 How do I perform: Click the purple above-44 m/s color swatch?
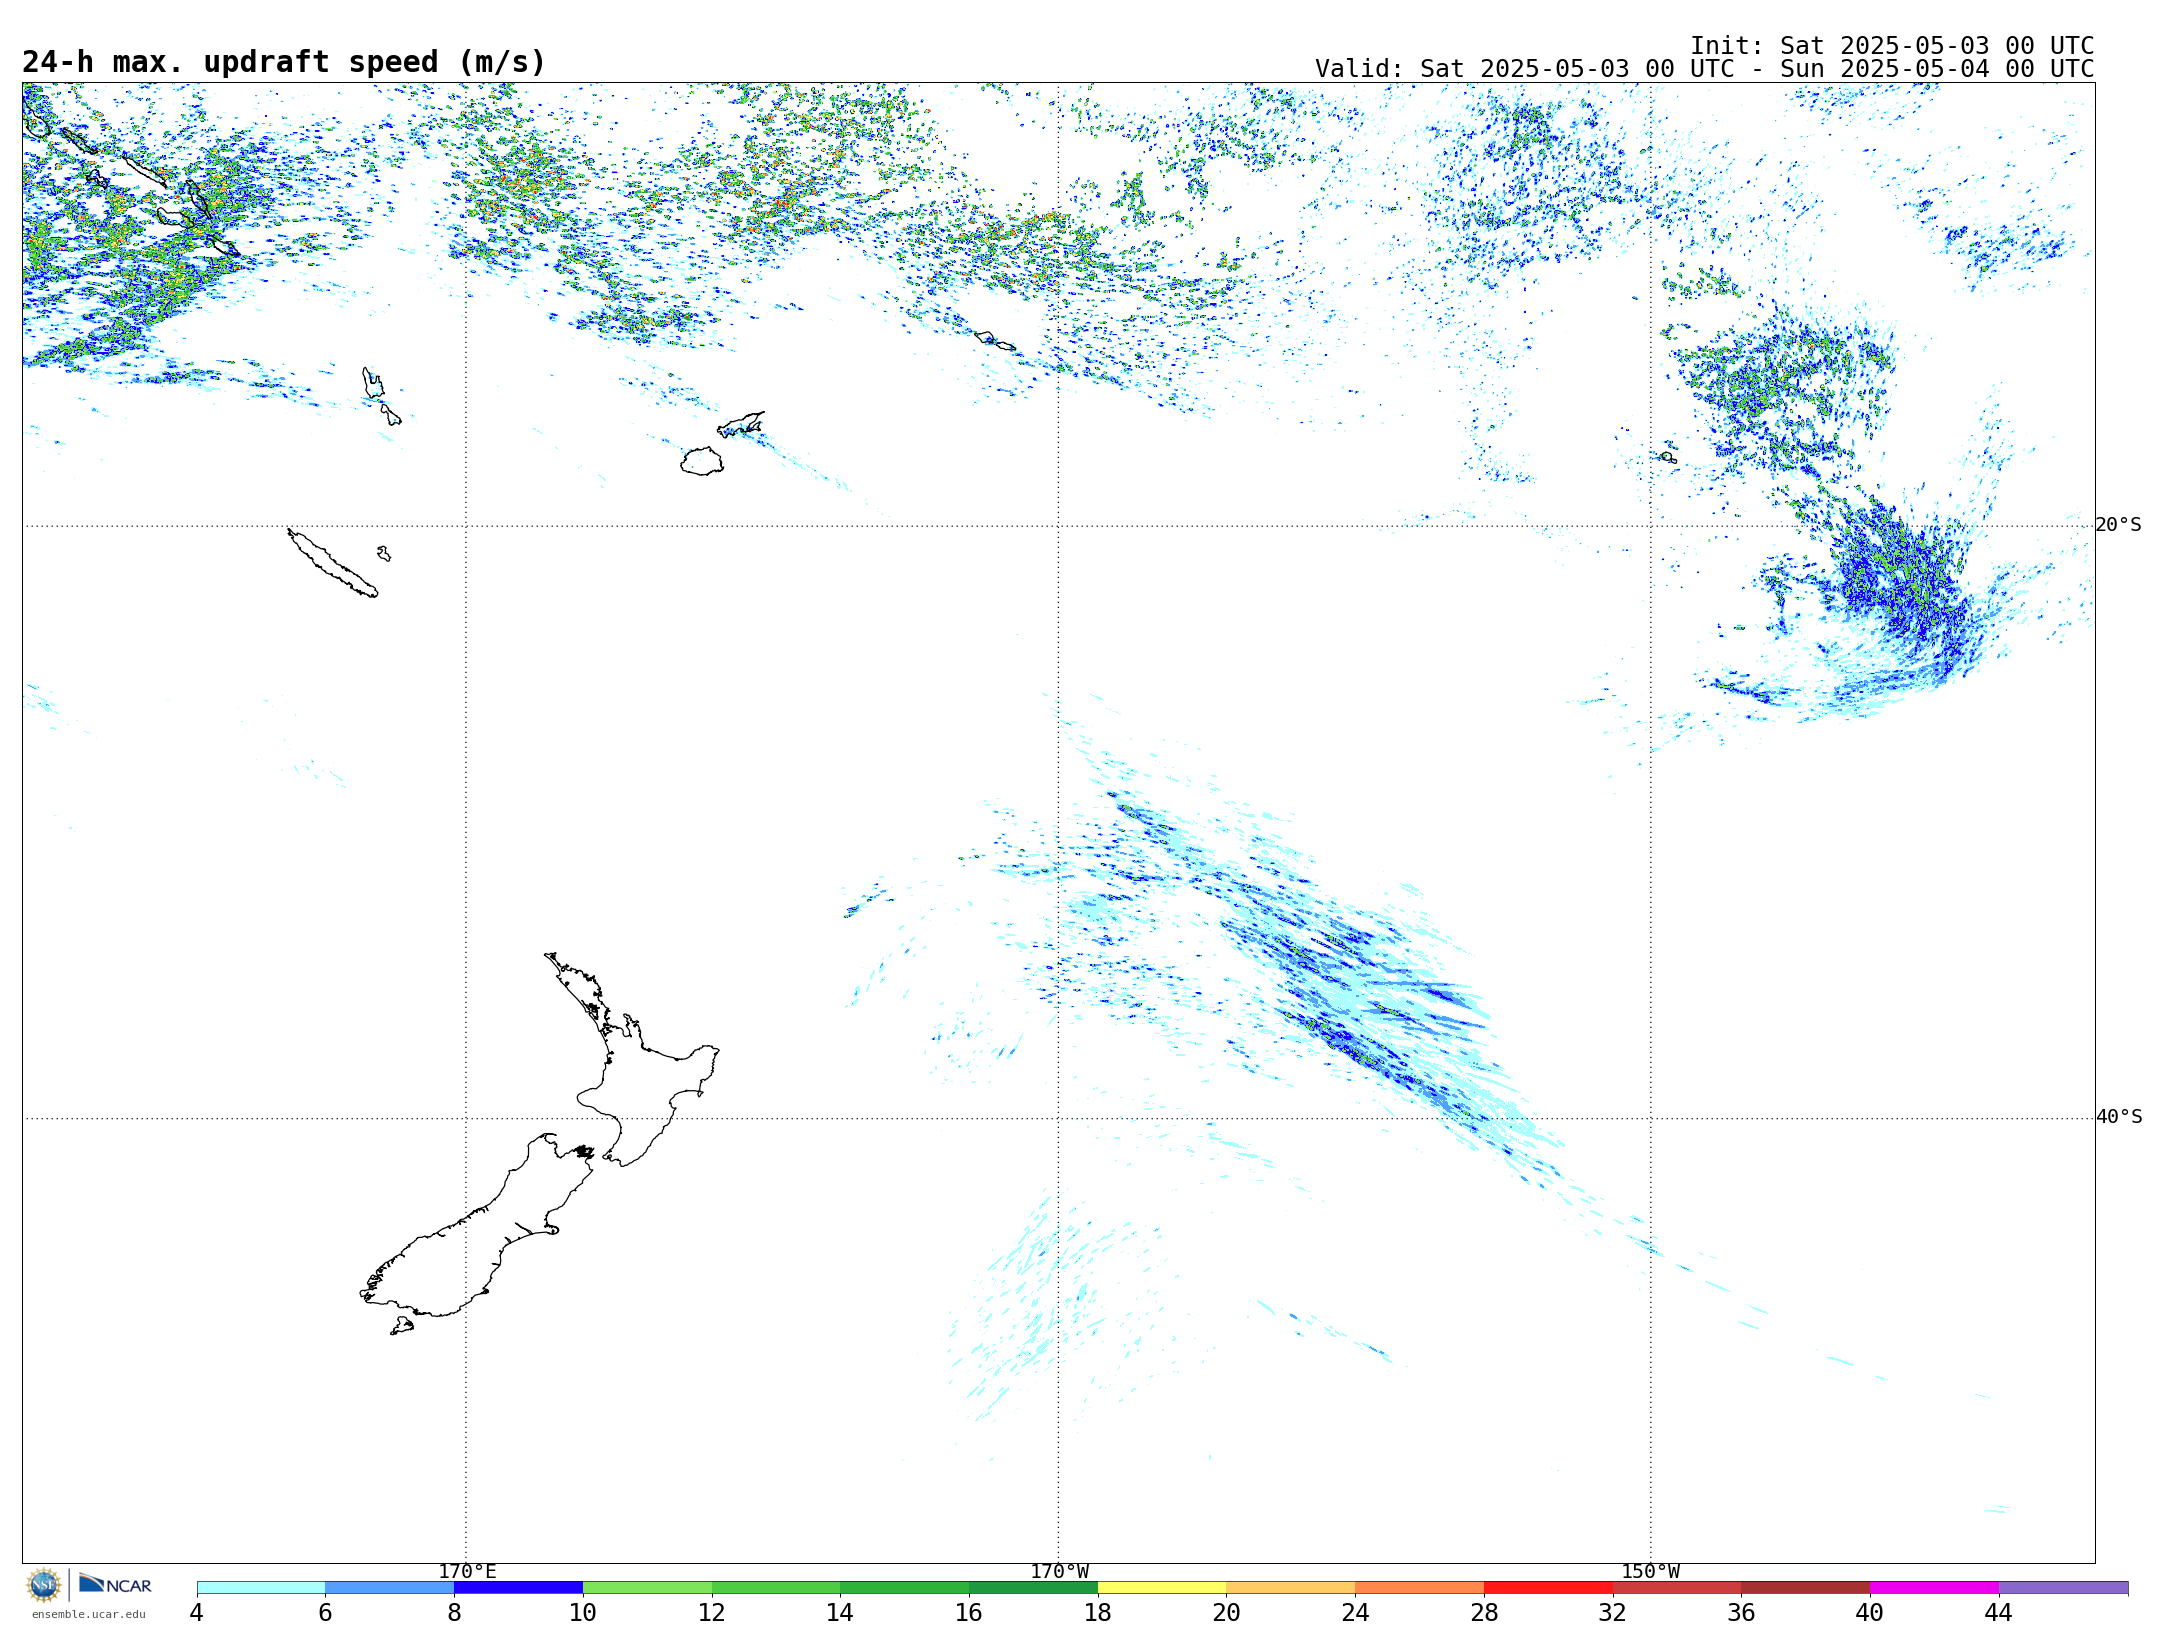point(2063,1588)
